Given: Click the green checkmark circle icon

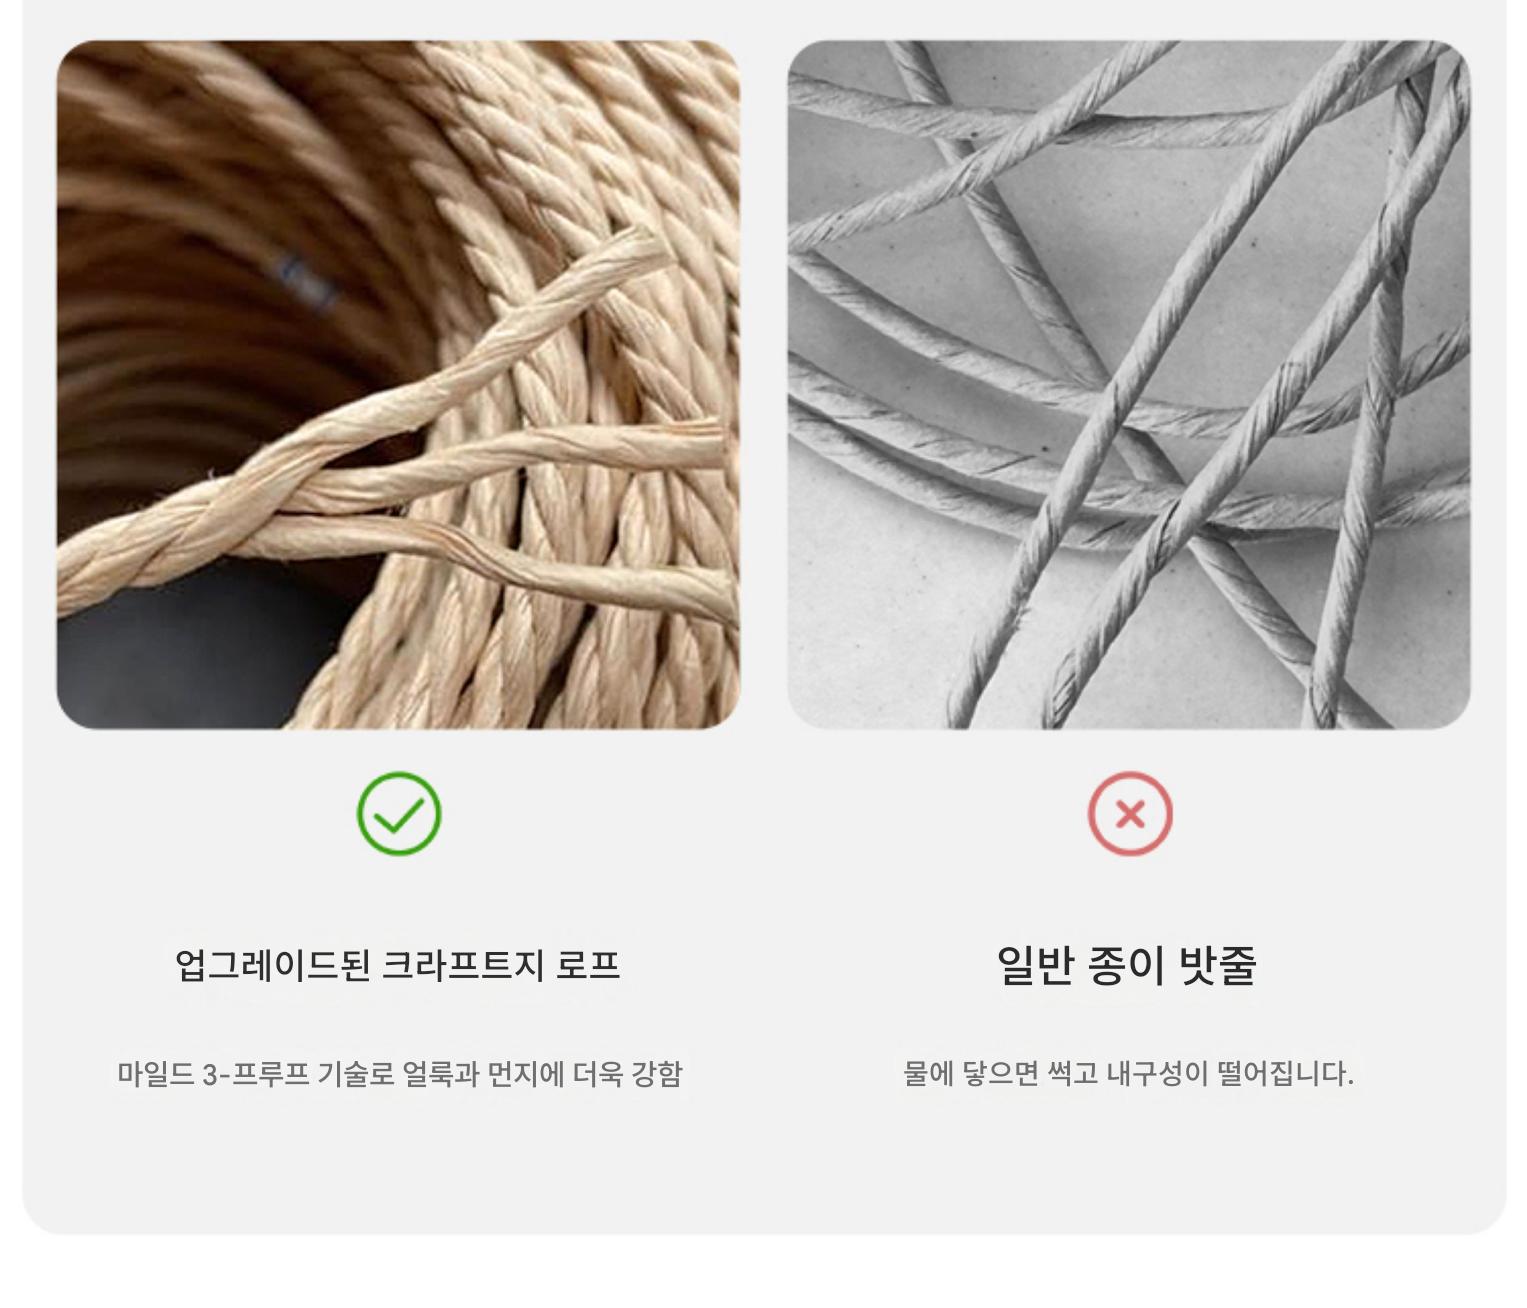Looking at the screenshot, I should 399,814.
